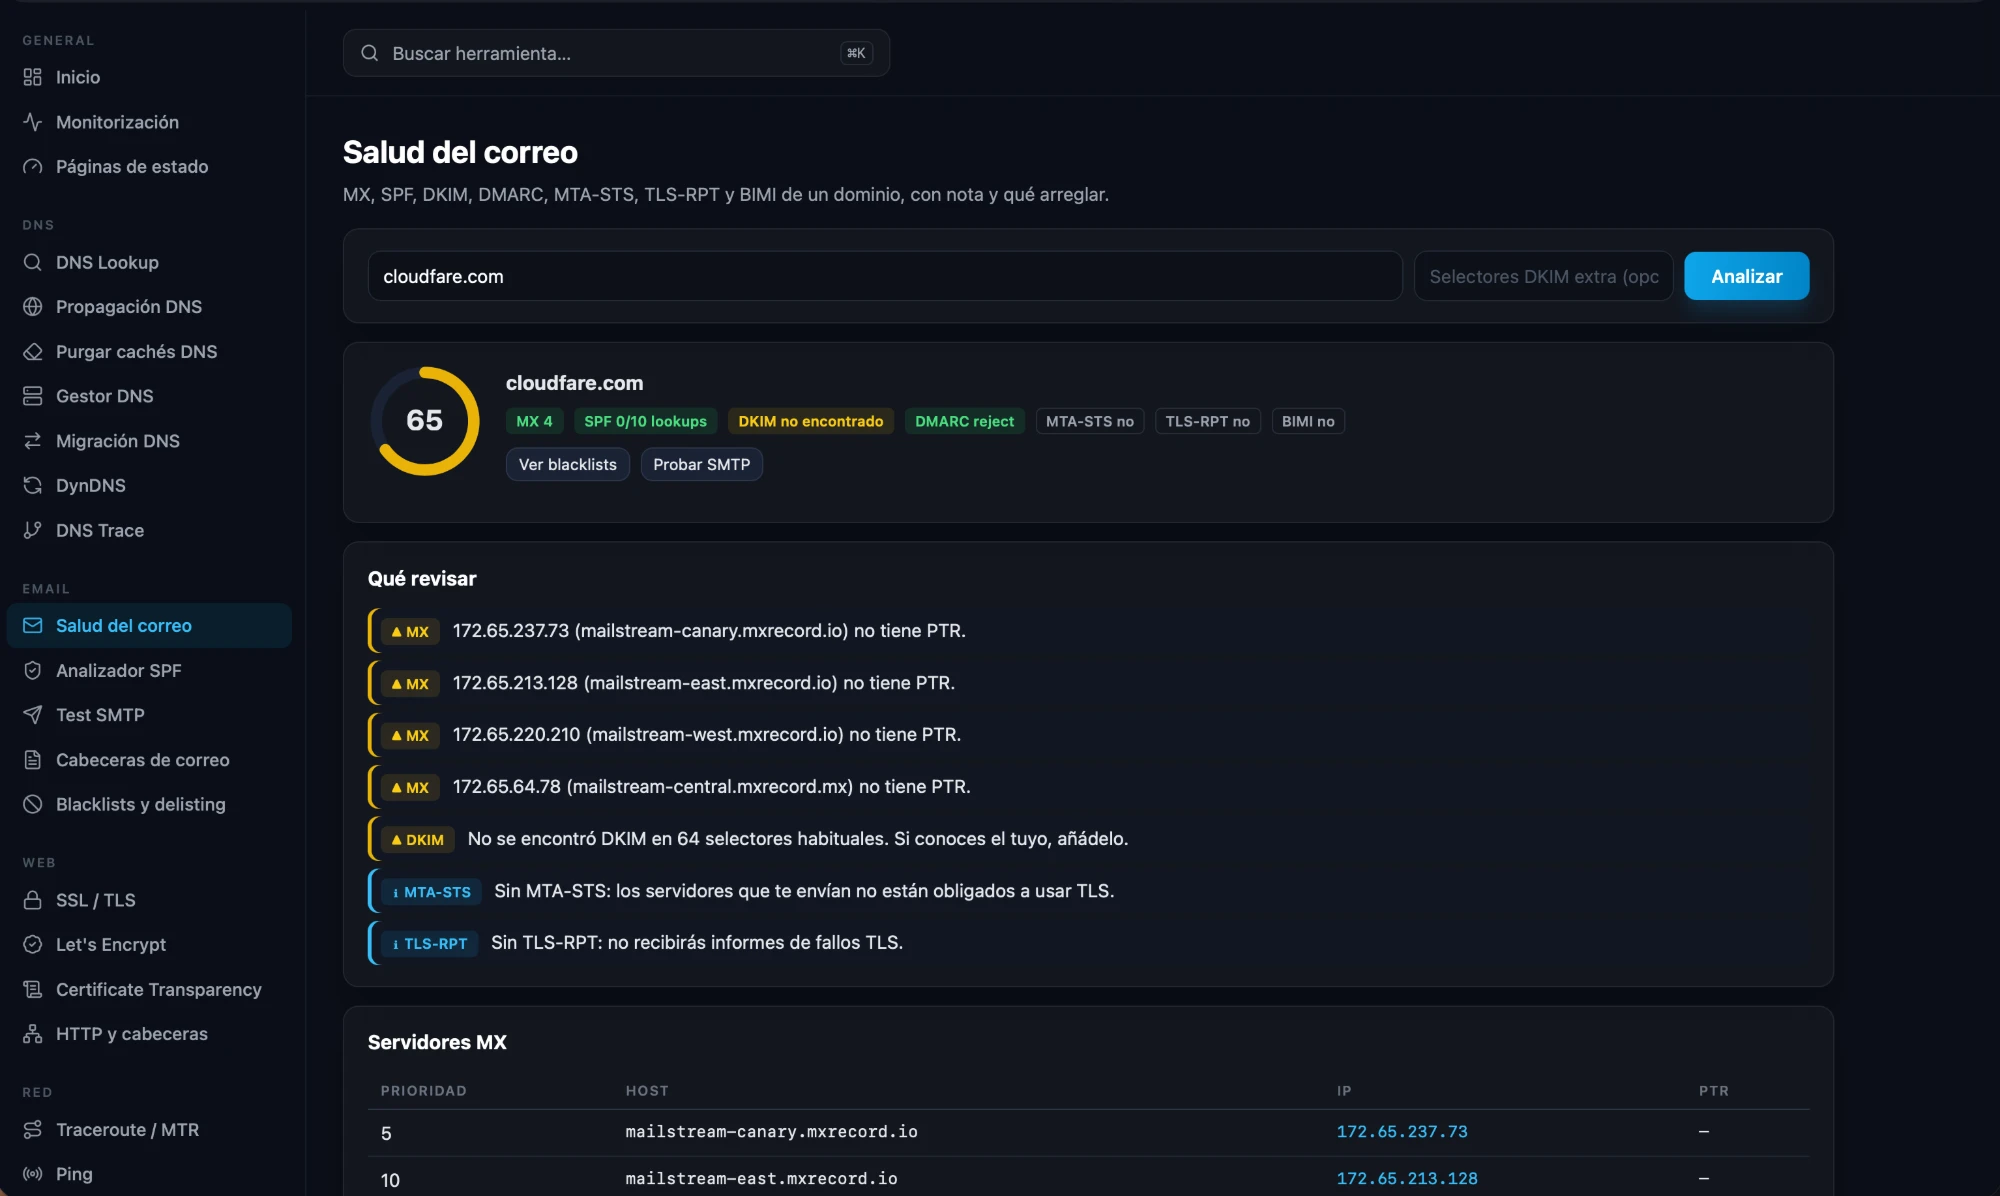The image size is (2000, 1196).
Task: Click the DynDNS refresh icon
Action: (33, 485)
